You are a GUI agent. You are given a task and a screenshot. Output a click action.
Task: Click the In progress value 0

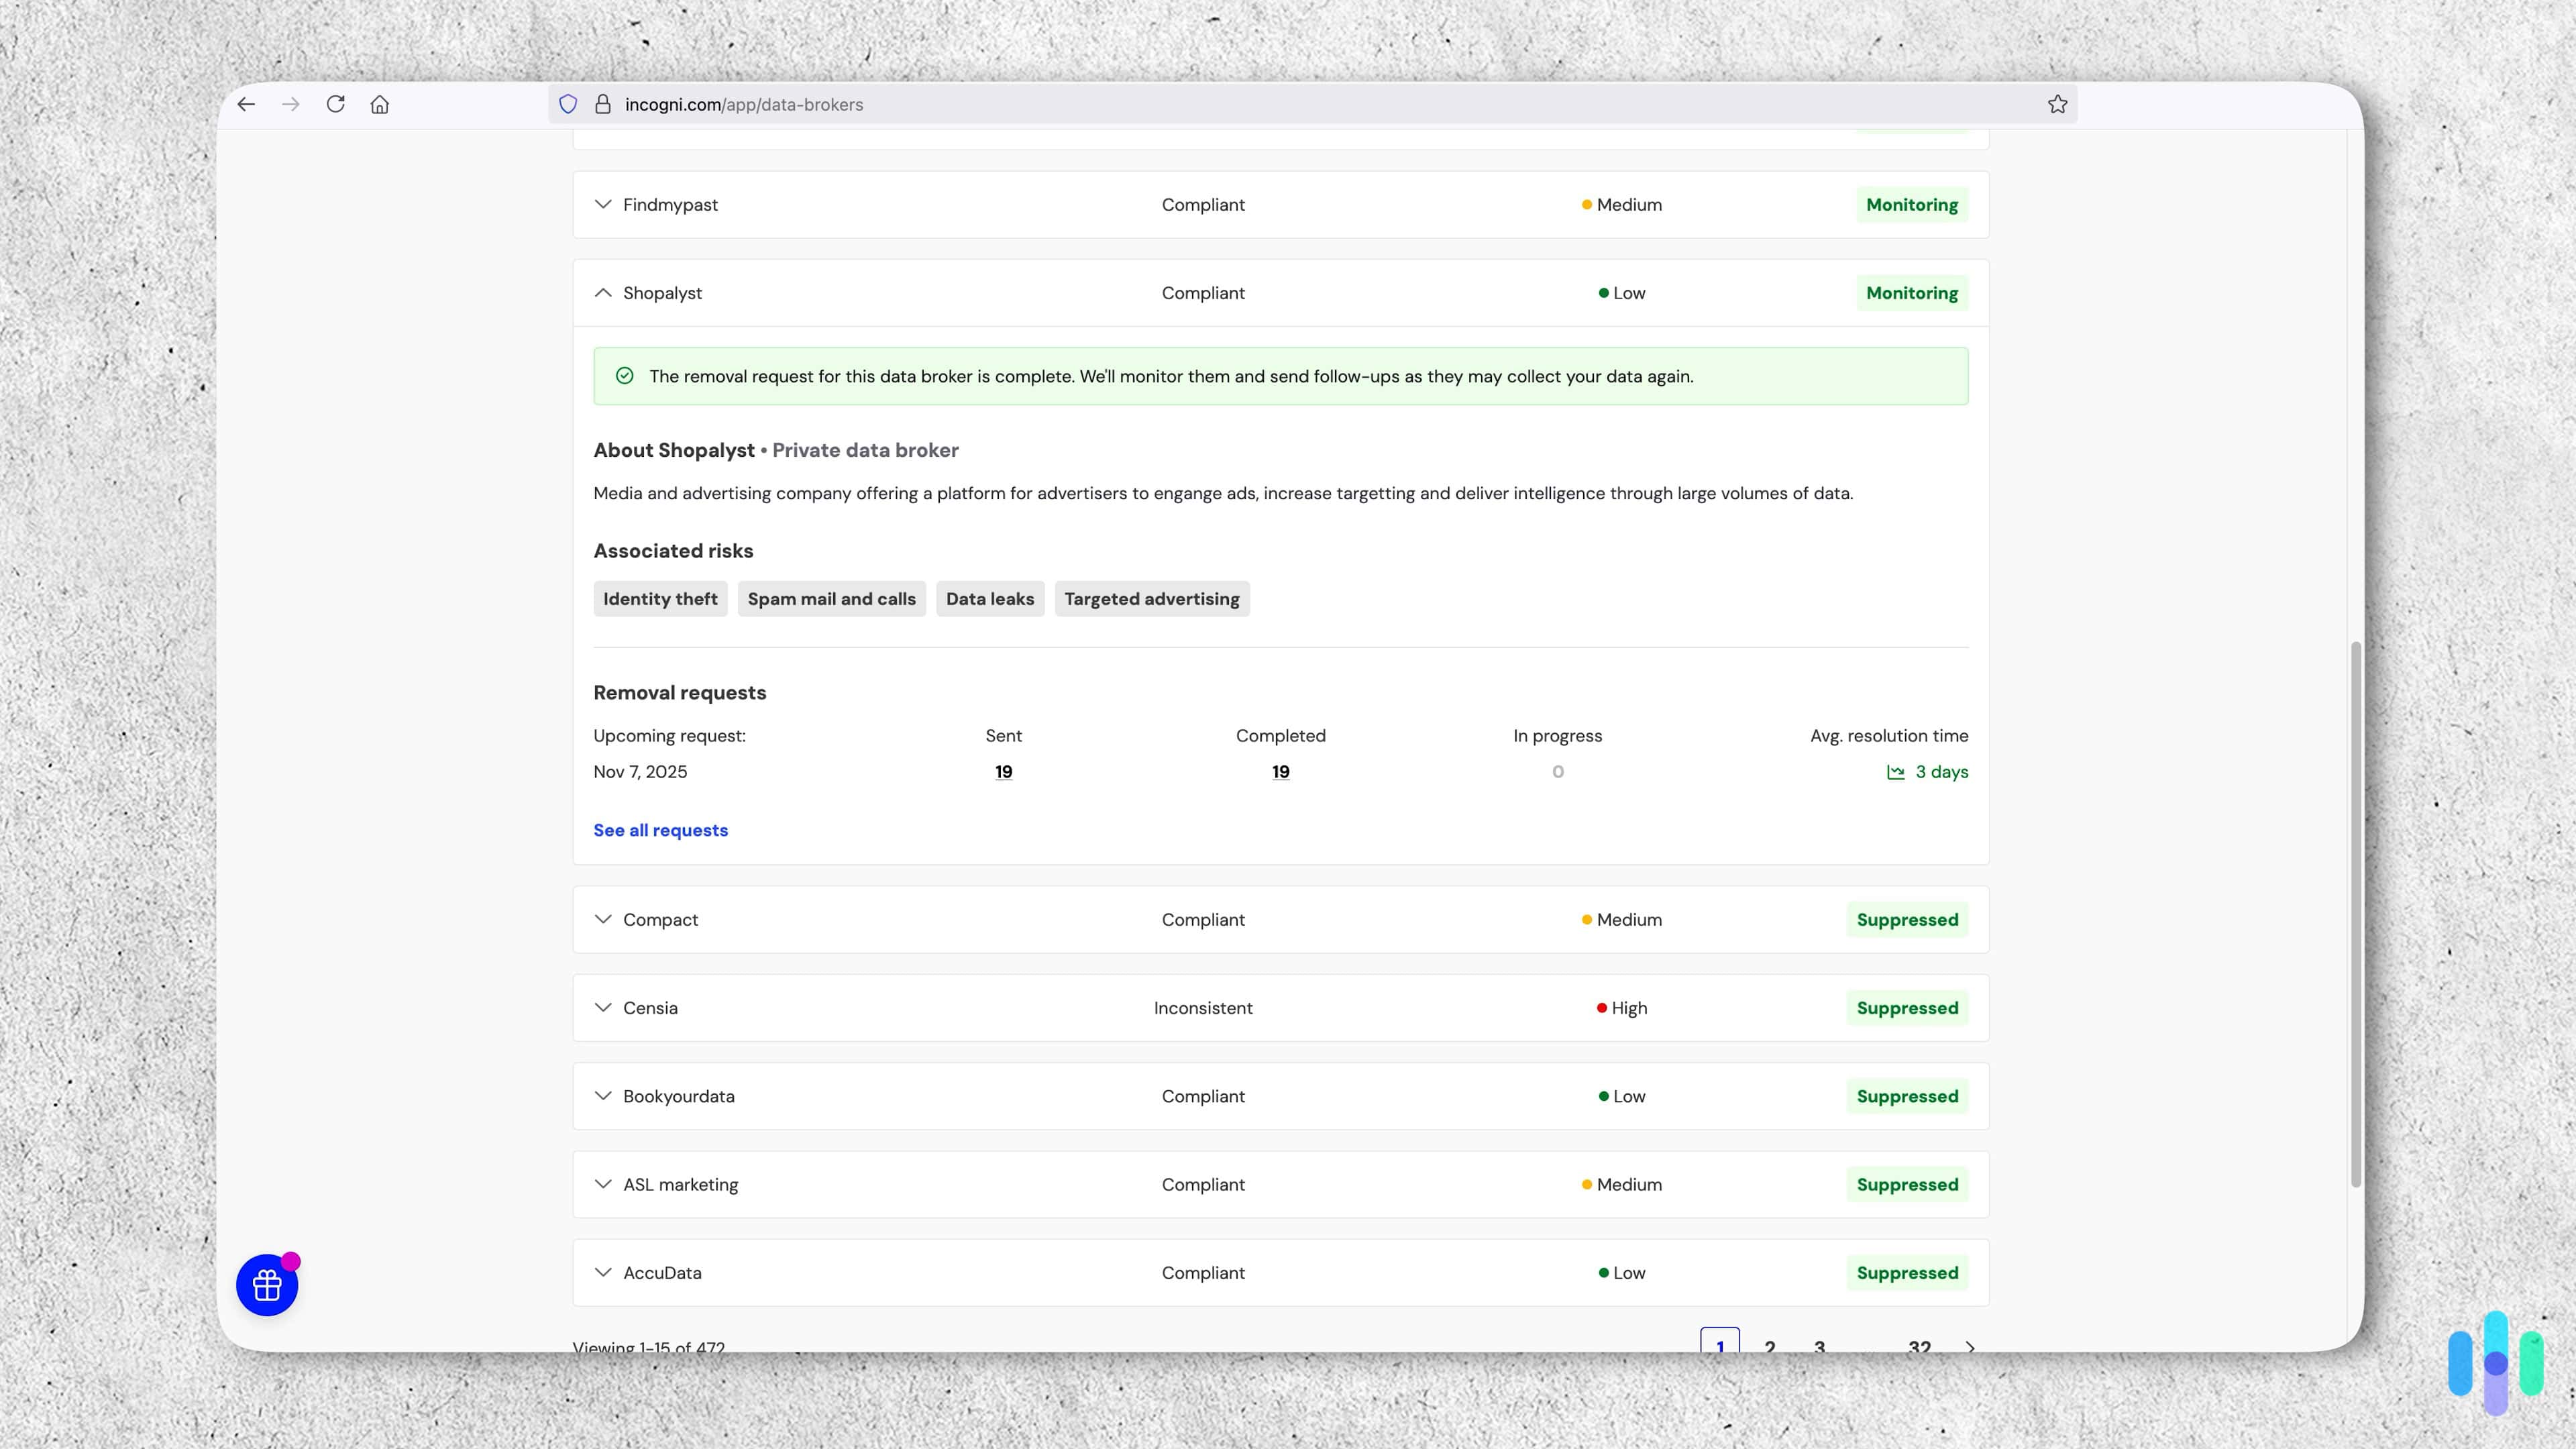pos(1558,772)
